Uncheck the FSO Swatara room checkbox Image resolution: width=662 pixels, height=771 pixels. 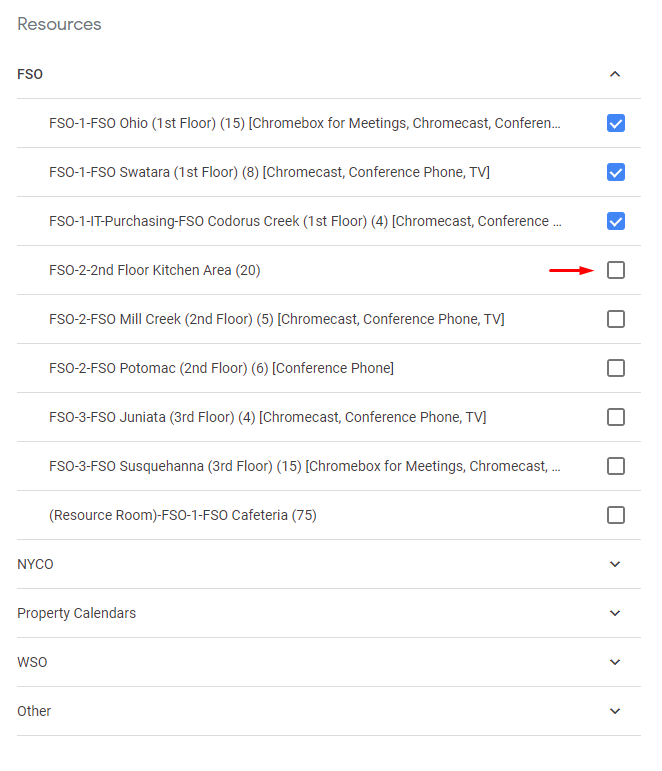pos(616,172)
